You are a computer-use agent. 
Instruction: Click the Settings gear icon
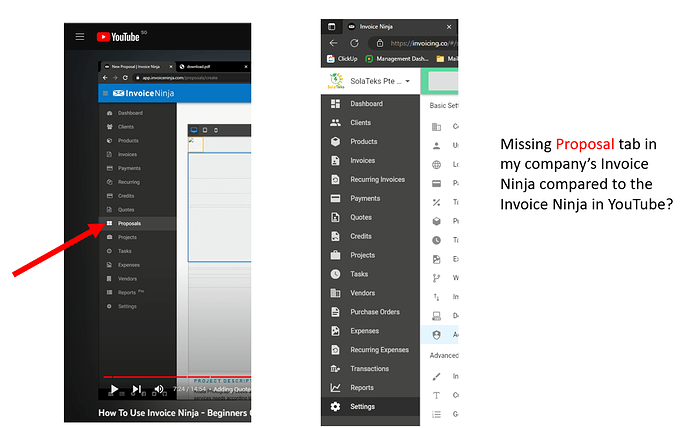pyautogui.click(x=335, y=406)
